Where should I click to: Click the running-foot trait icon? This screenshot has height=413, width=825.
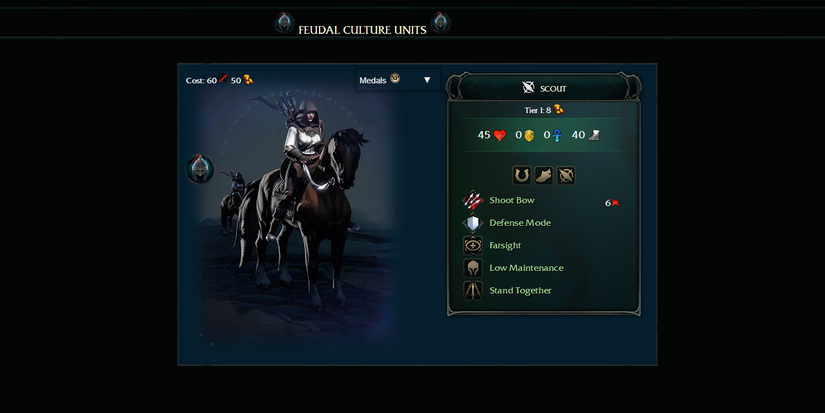[x=544, y=175]
